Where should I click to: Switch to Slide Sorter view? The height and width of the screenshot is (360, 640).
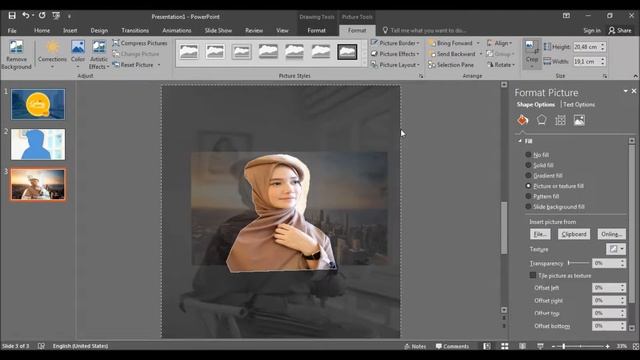[x=505, y=346]
